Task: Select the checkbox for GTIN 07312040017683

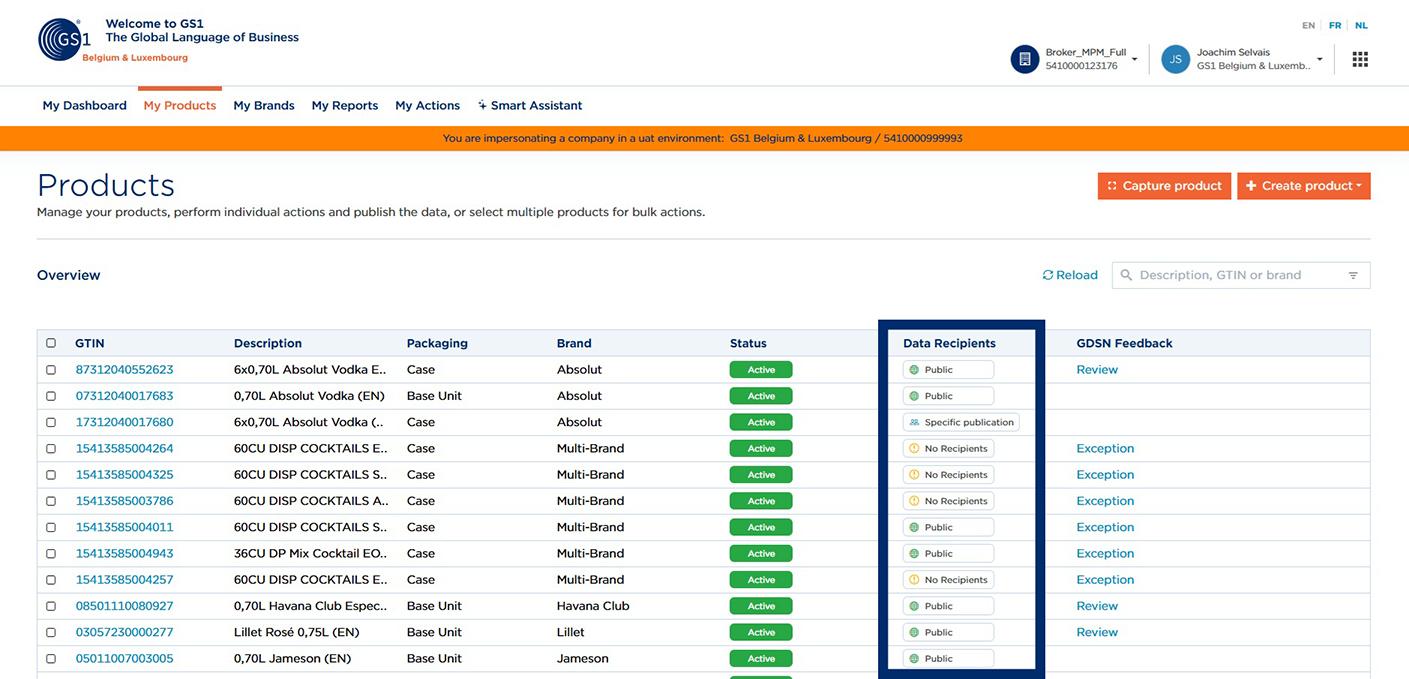Action: [x=51, y=396]
